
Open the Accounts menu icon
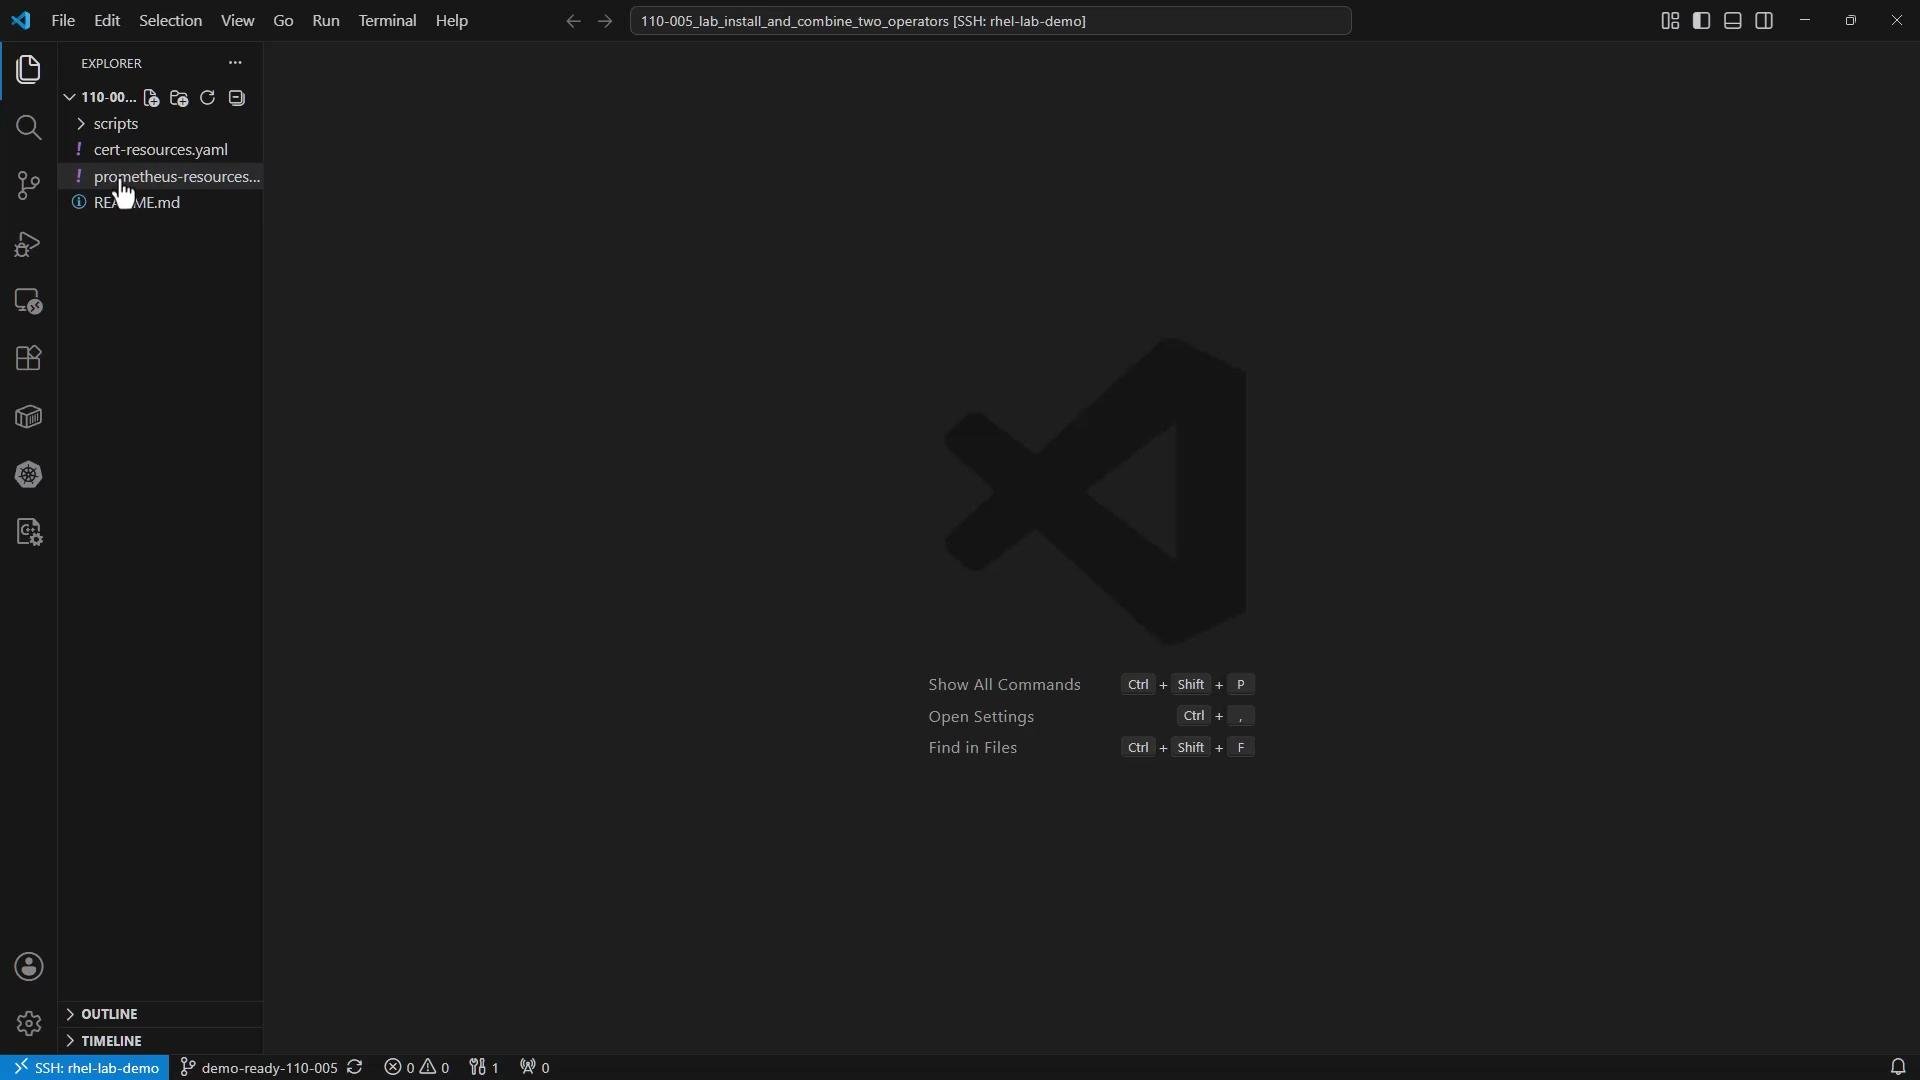(x=29, y=968)
